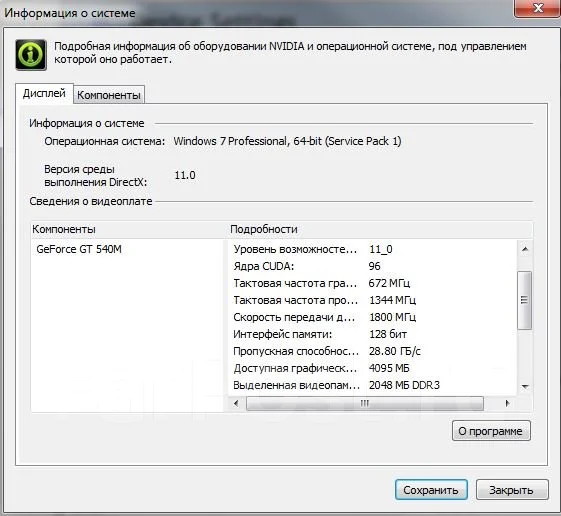Select the Уровень возможносте... row
Viewport: 561px width, 516px height.
[x=372, y=249]
